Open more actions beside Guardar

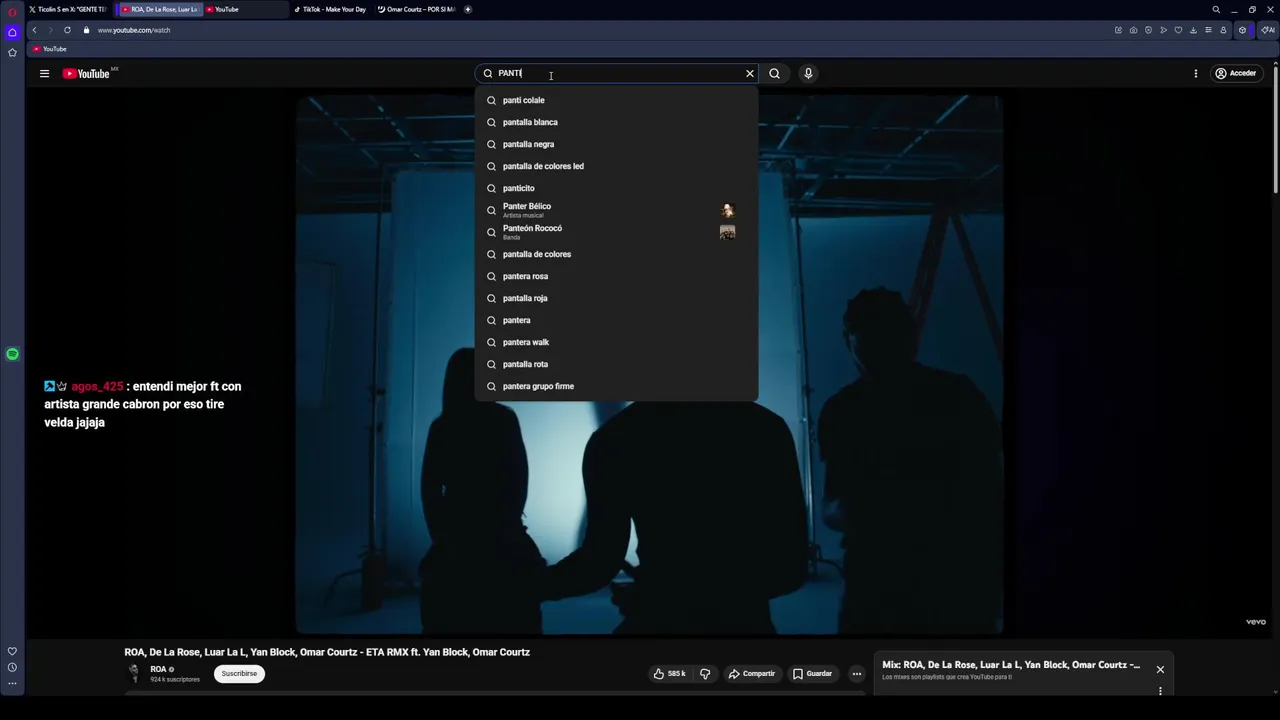coord(856,673)
